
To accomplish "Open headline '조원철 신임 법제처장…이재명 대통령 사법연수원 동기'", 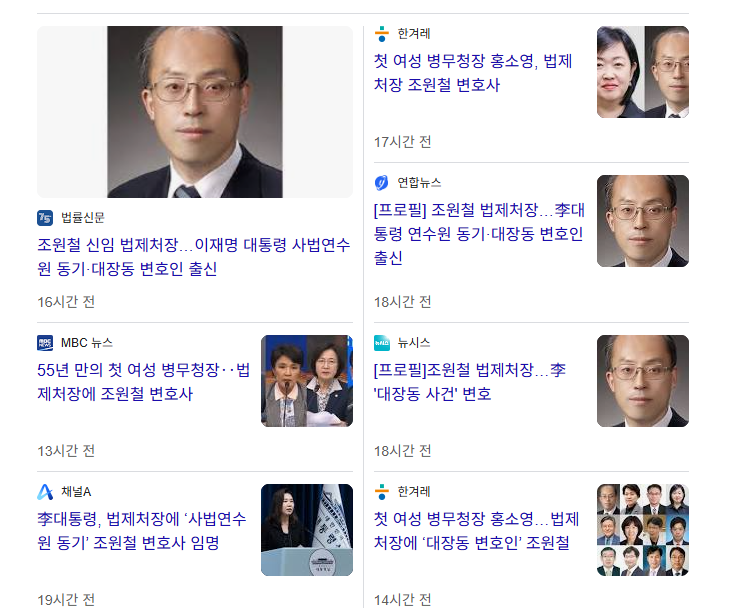I will point(194,257).
